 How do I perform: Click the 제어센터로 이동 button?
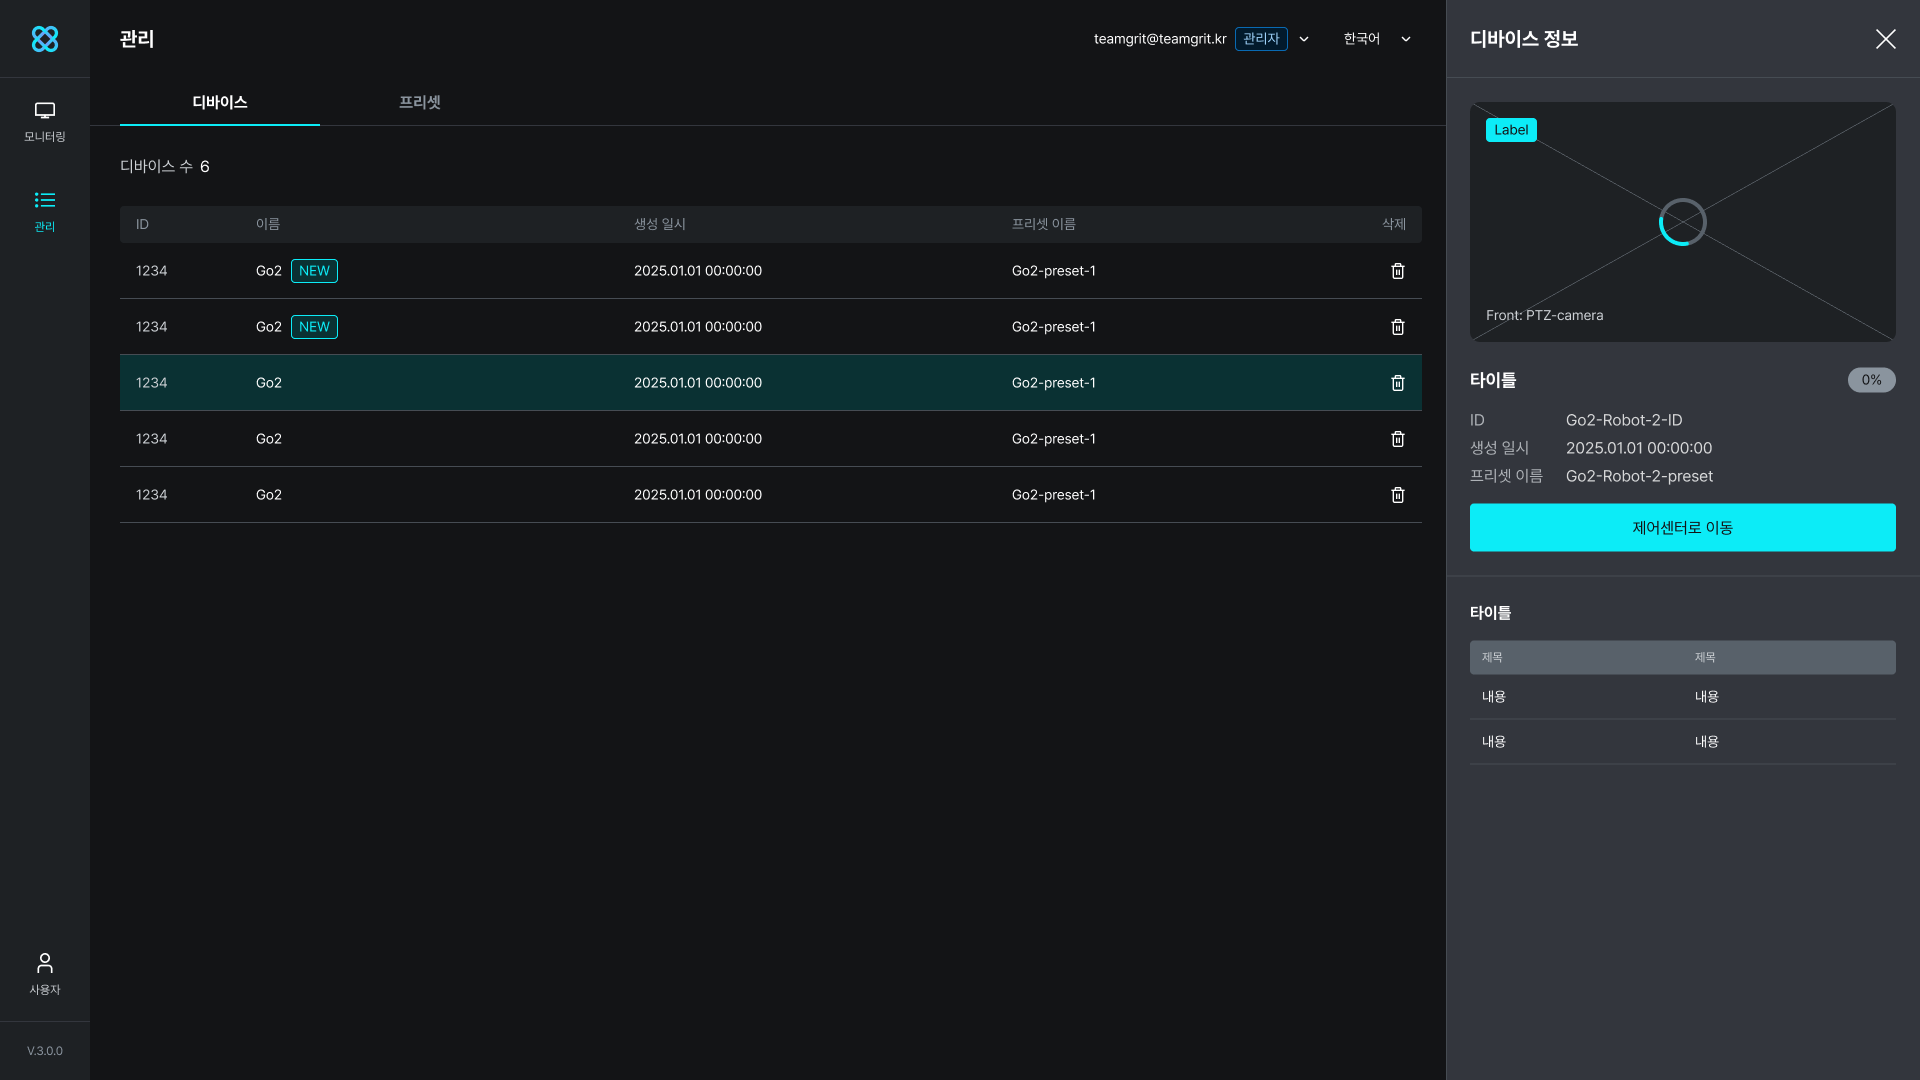pos(1682,527)
